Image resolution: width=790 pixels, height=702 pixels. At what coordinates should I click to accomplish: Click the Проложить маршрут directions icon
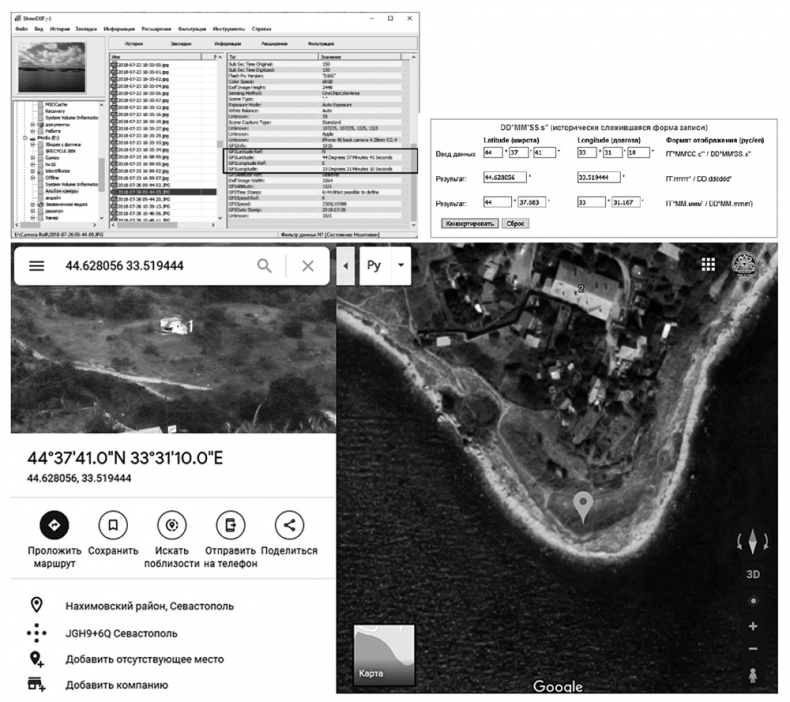coord(55,524)
